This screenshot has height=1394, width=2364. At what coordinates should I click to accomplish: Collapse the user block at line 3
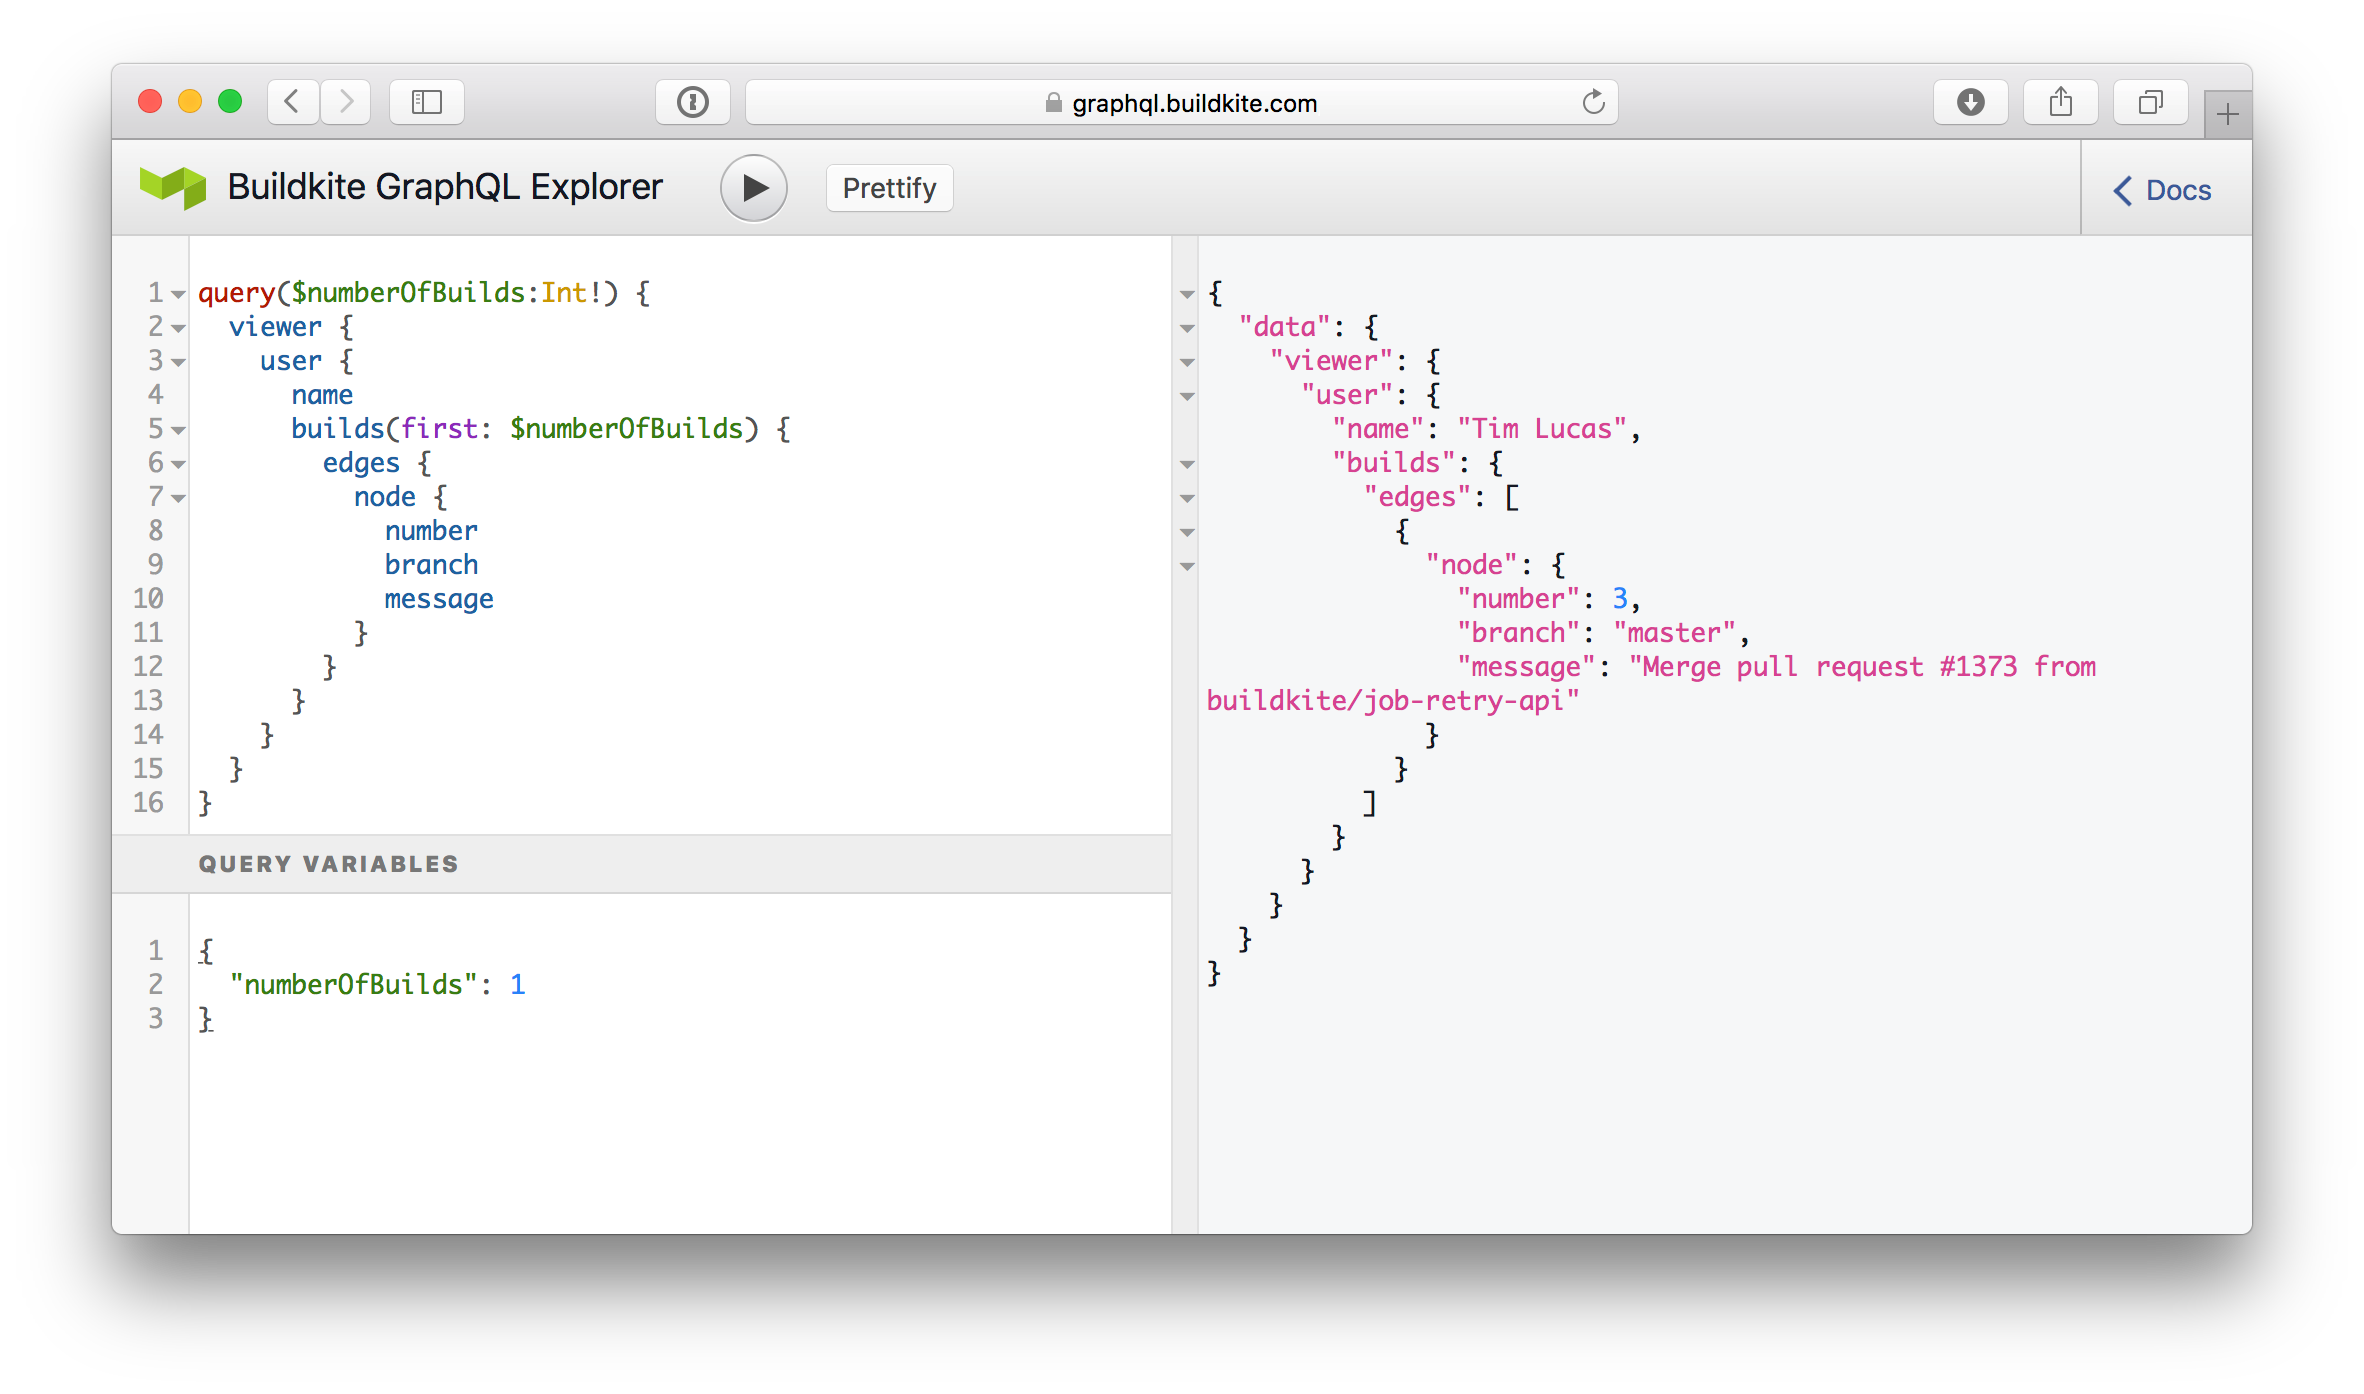coord(178,362)
